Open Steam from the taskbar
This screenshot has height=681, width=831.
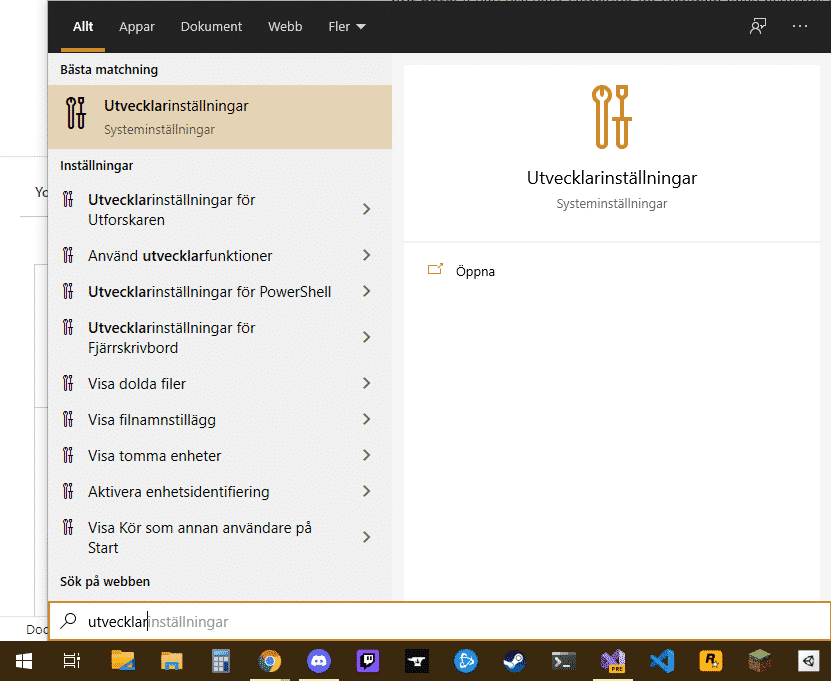tap(514, 661)
